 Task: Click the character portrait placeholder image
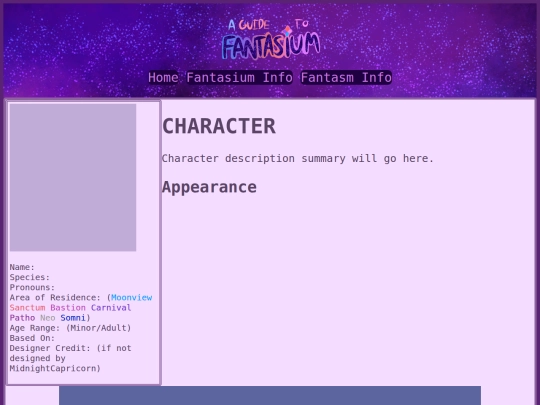[73, 177]
